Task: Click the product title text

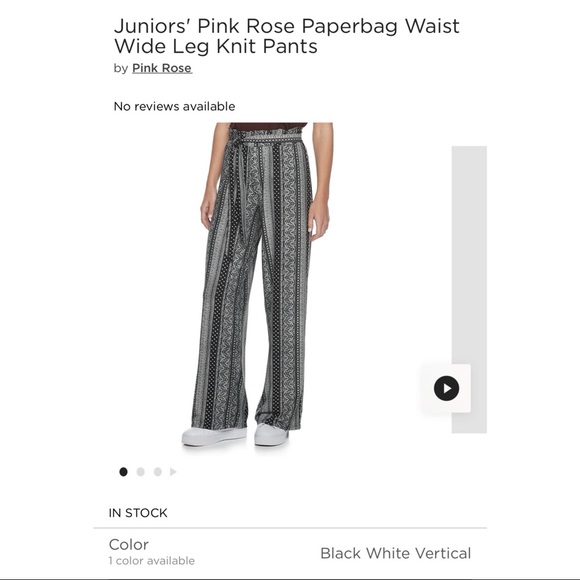Action: tap(287, 36)
